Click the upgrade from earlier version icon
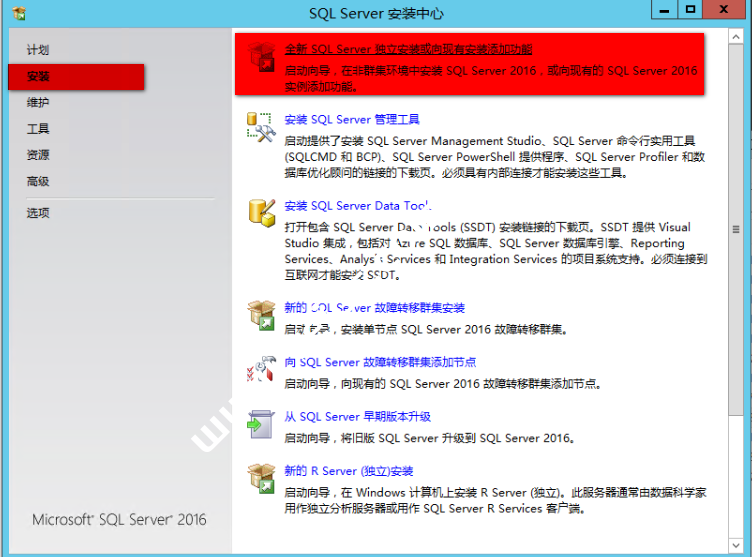This screenshot has height=557, width=752. 260,424
